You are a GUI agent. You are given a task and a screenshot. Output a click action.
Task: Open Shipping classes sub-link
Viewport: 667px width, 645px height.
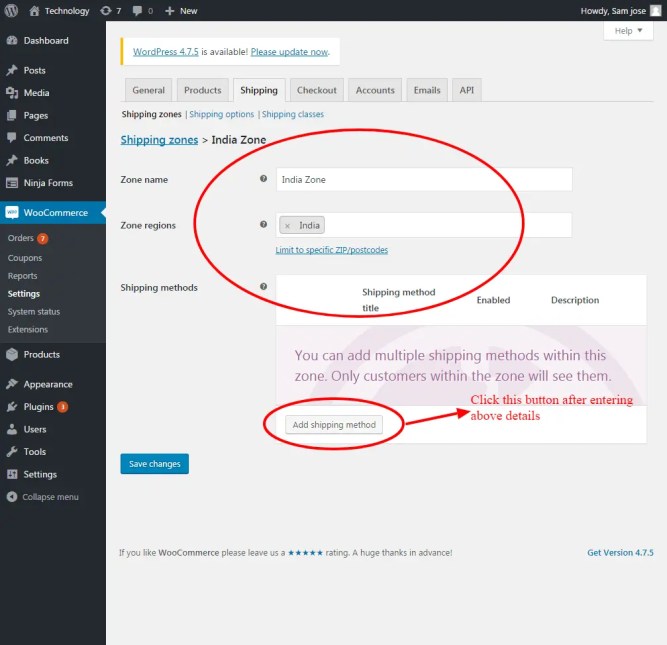[293, 114]
